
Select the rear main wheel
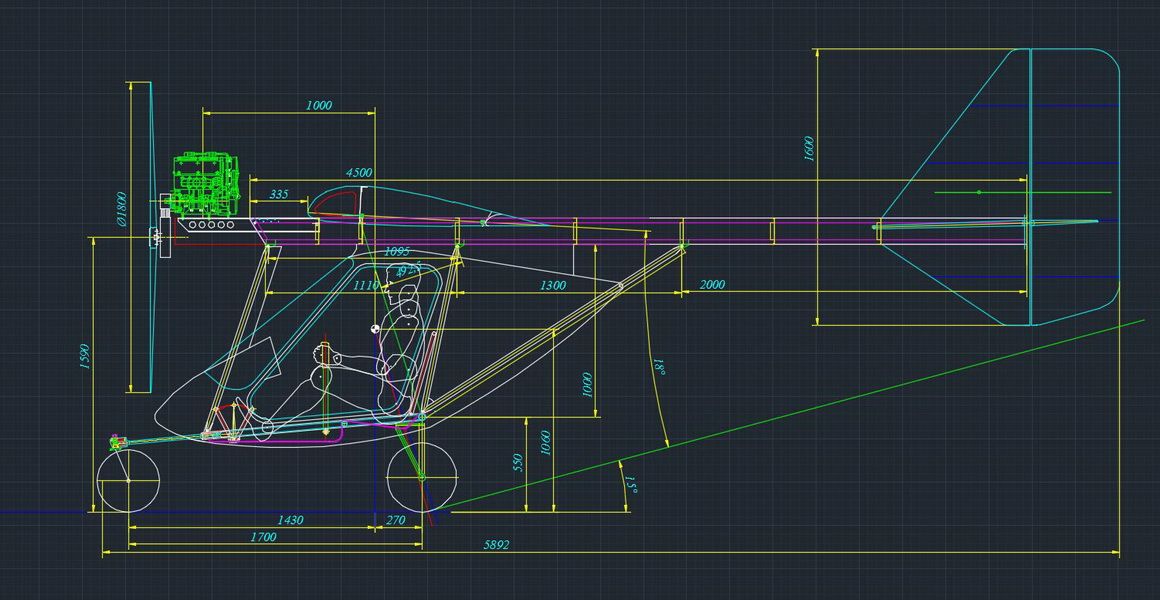coord(421,478)
